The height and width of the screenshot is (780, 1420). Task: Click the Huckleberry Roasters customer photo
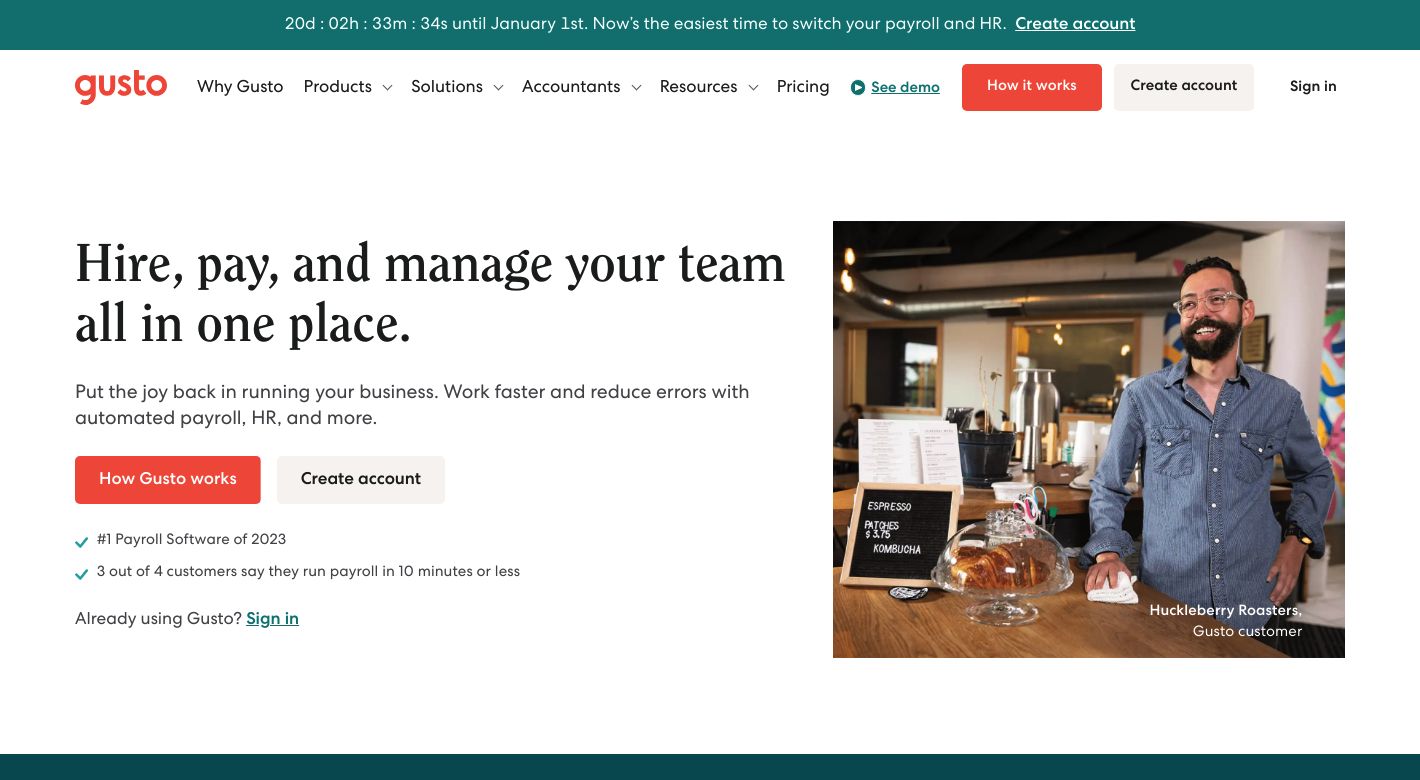tap(1089, 439)
